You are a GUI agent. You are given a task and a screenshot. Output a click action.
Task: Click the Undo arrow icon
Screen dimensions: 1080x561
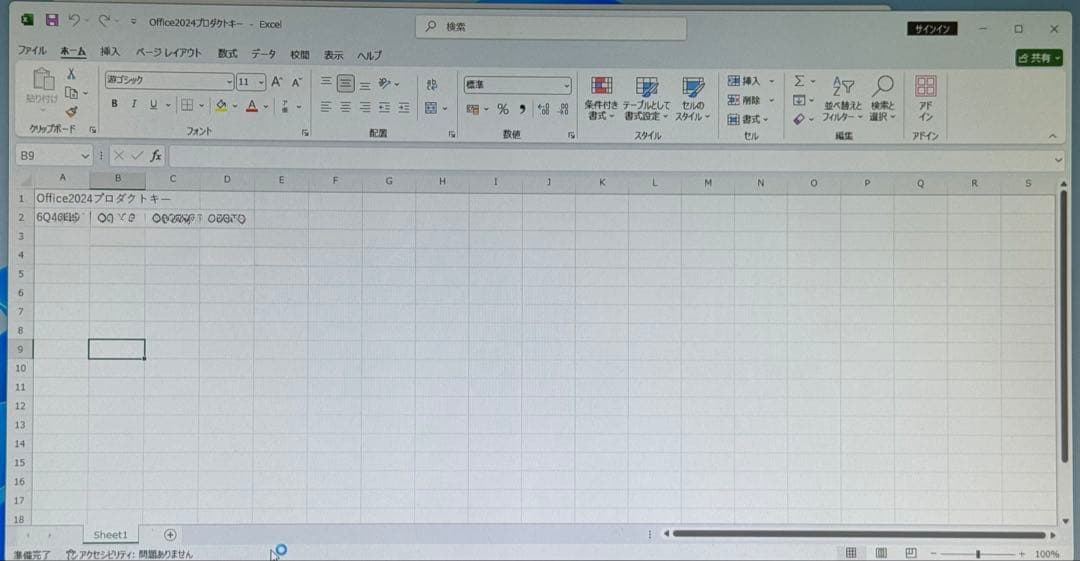(74, 21)
